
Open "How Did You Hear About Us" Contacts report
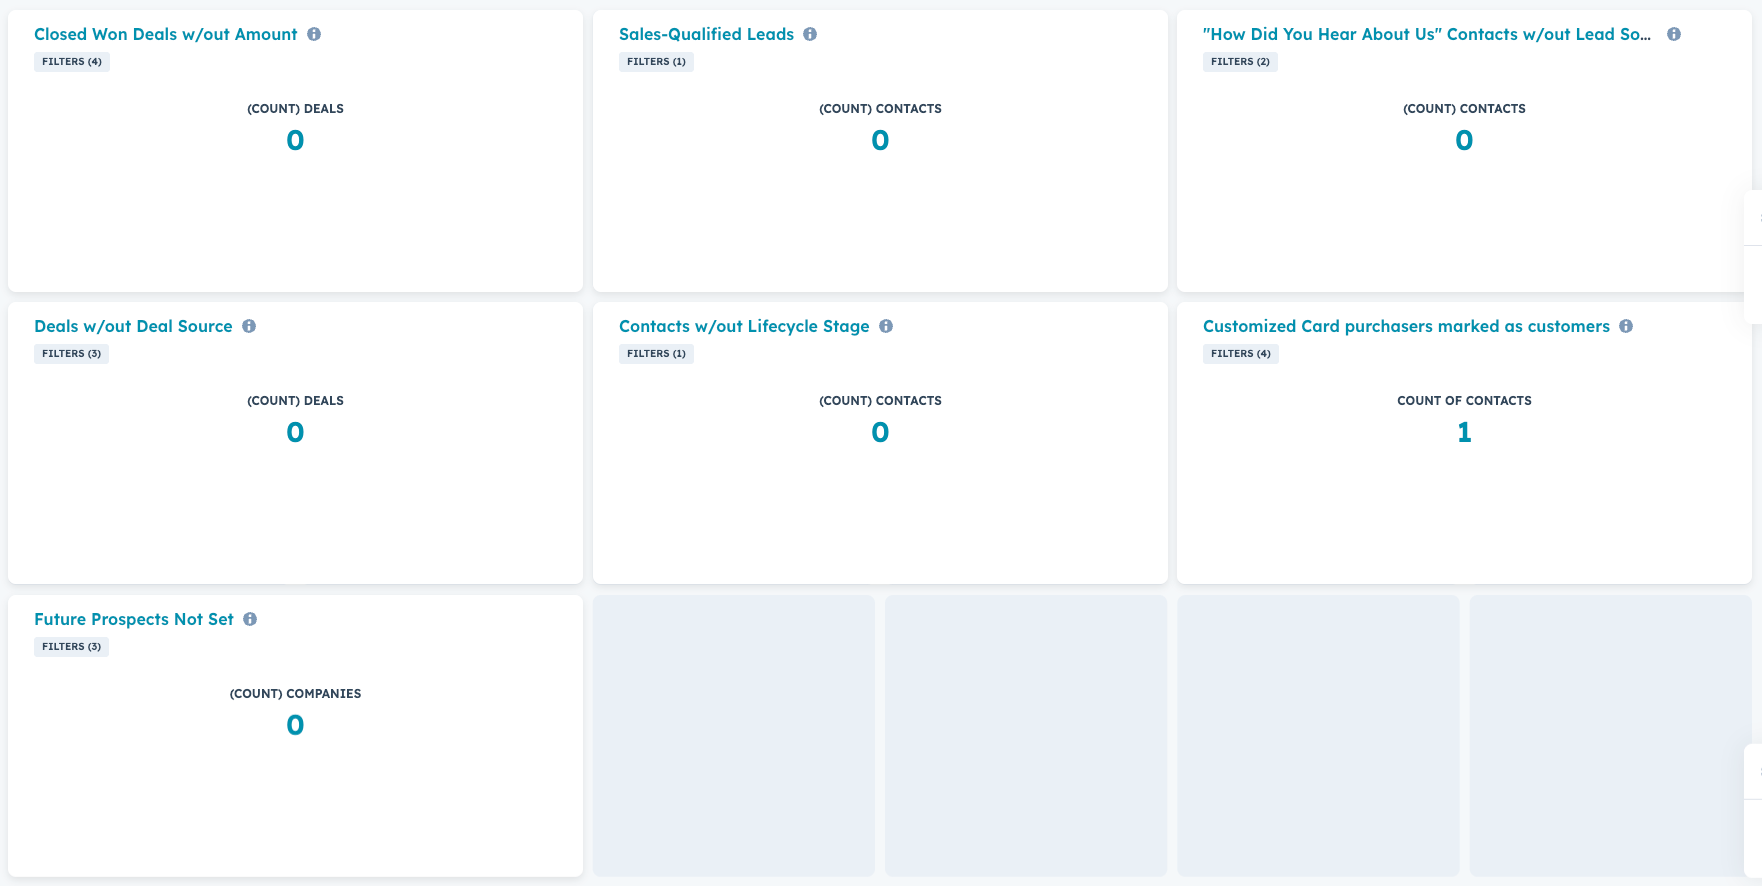pos(1426,34)
